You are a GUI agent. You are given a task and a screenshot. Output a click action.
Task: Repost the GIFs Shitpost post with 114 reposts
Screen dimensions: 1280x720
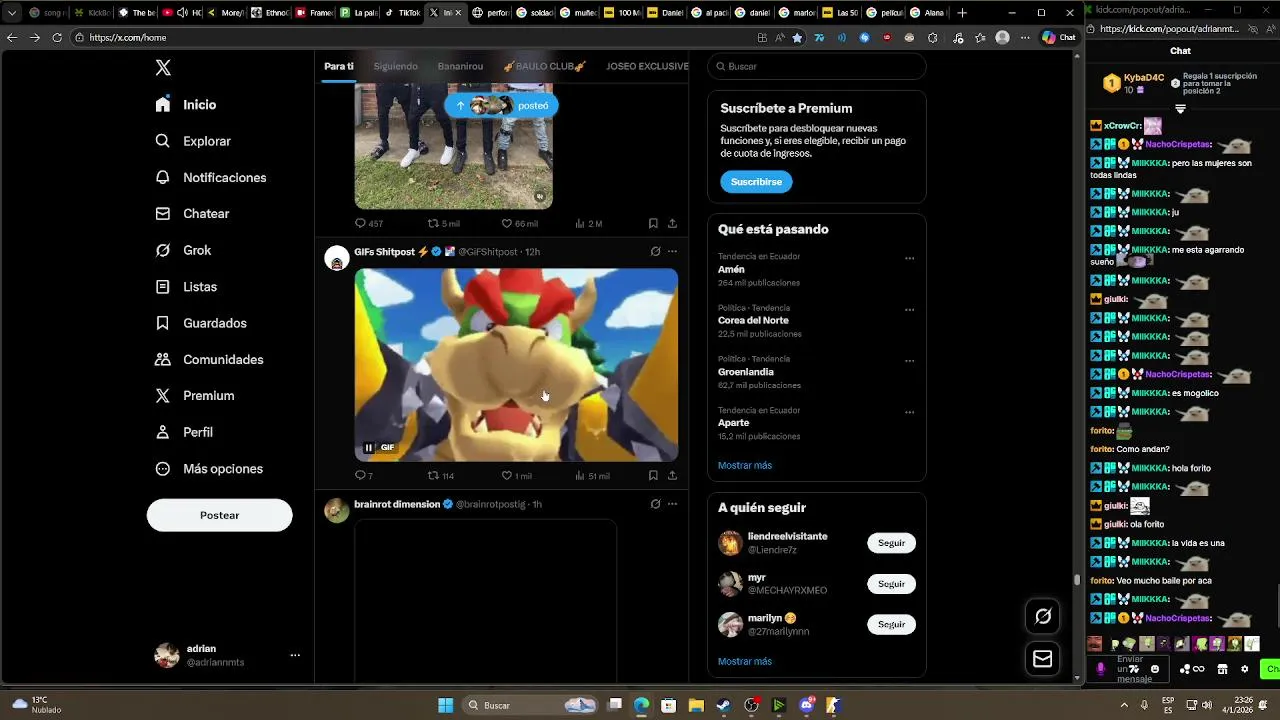click(441, 476)
